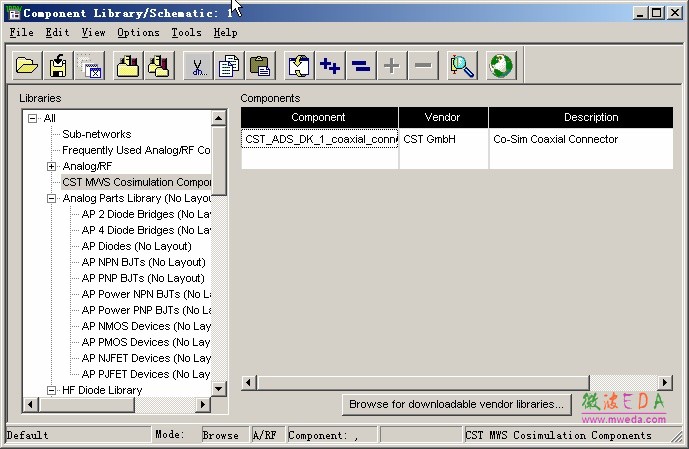Click Browse for downloadable vendor libraries
Viewport: 689px width, 449px height.
tap(457, 404)
